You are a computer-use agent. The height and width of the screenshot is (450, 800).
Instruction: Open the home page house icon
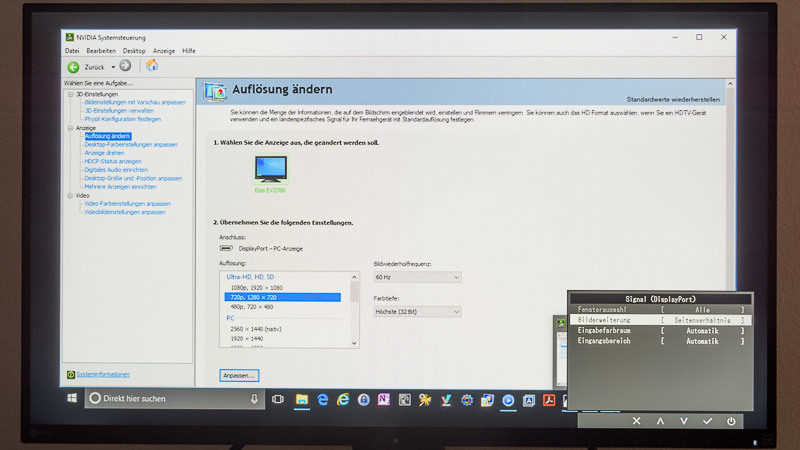(152, 65)
